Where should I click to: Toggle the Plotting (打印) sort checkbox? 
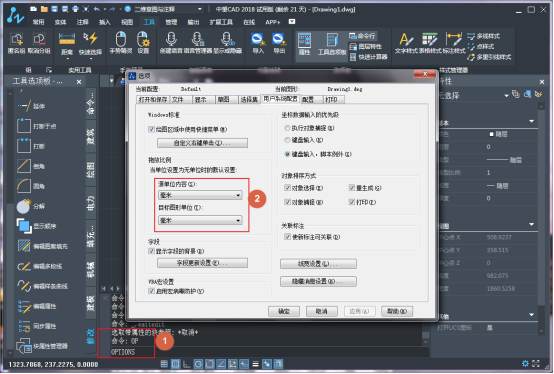352,202
